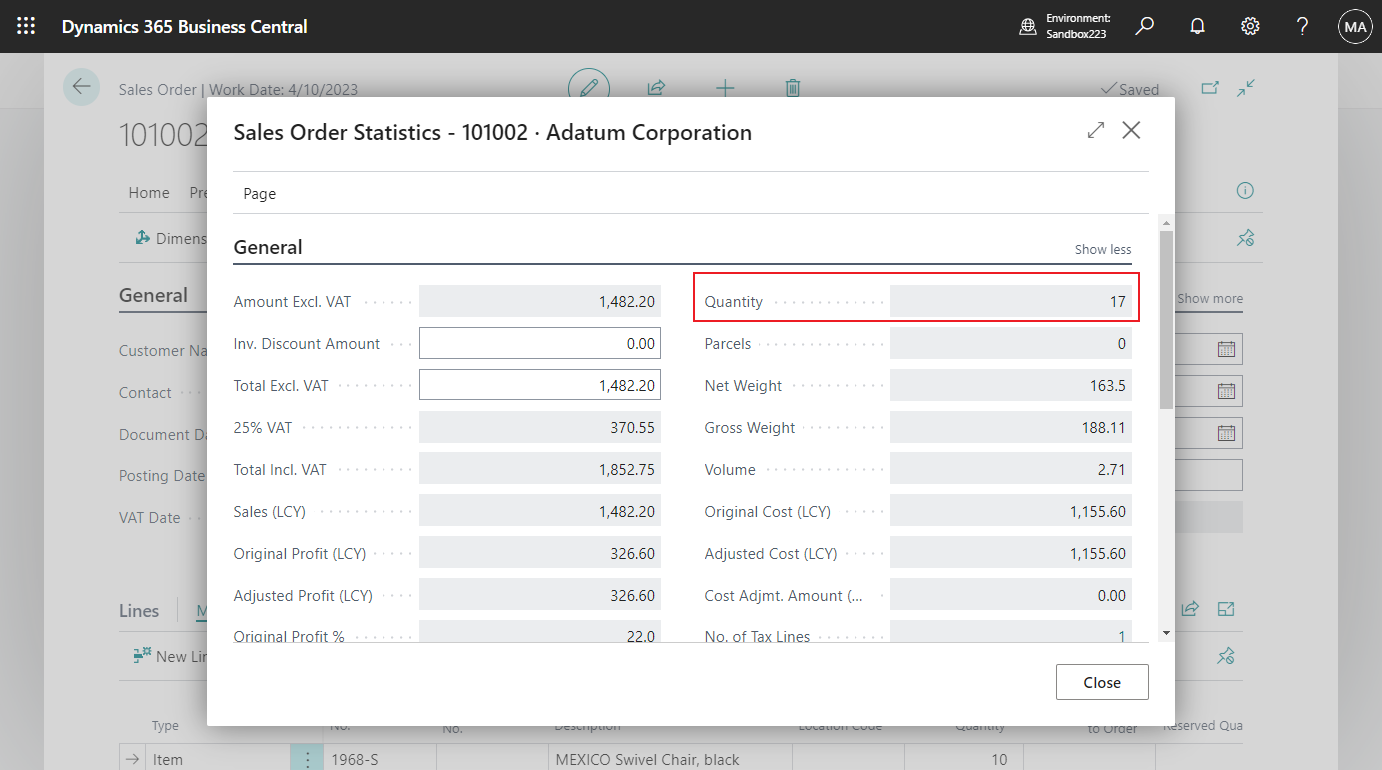Screen dimensions: 1382x770
Task: Delete the sales order via the trash icon
Action: coord(792,88)
